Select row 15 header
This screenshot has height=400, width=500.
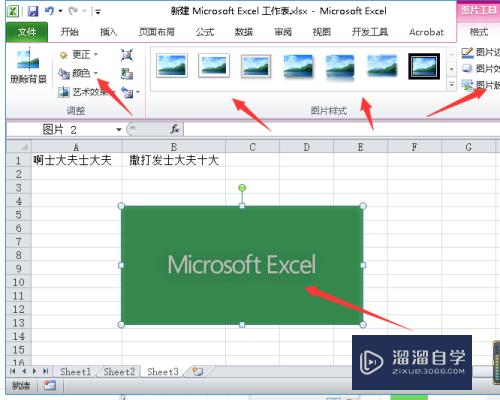click(x=19, y=350)
